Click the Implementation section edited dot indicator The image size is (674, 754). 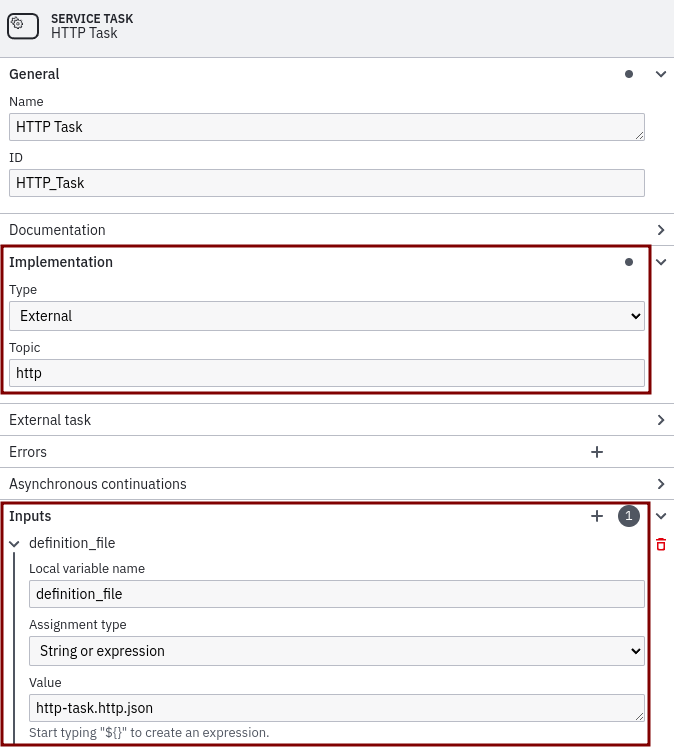pos(629,262)
